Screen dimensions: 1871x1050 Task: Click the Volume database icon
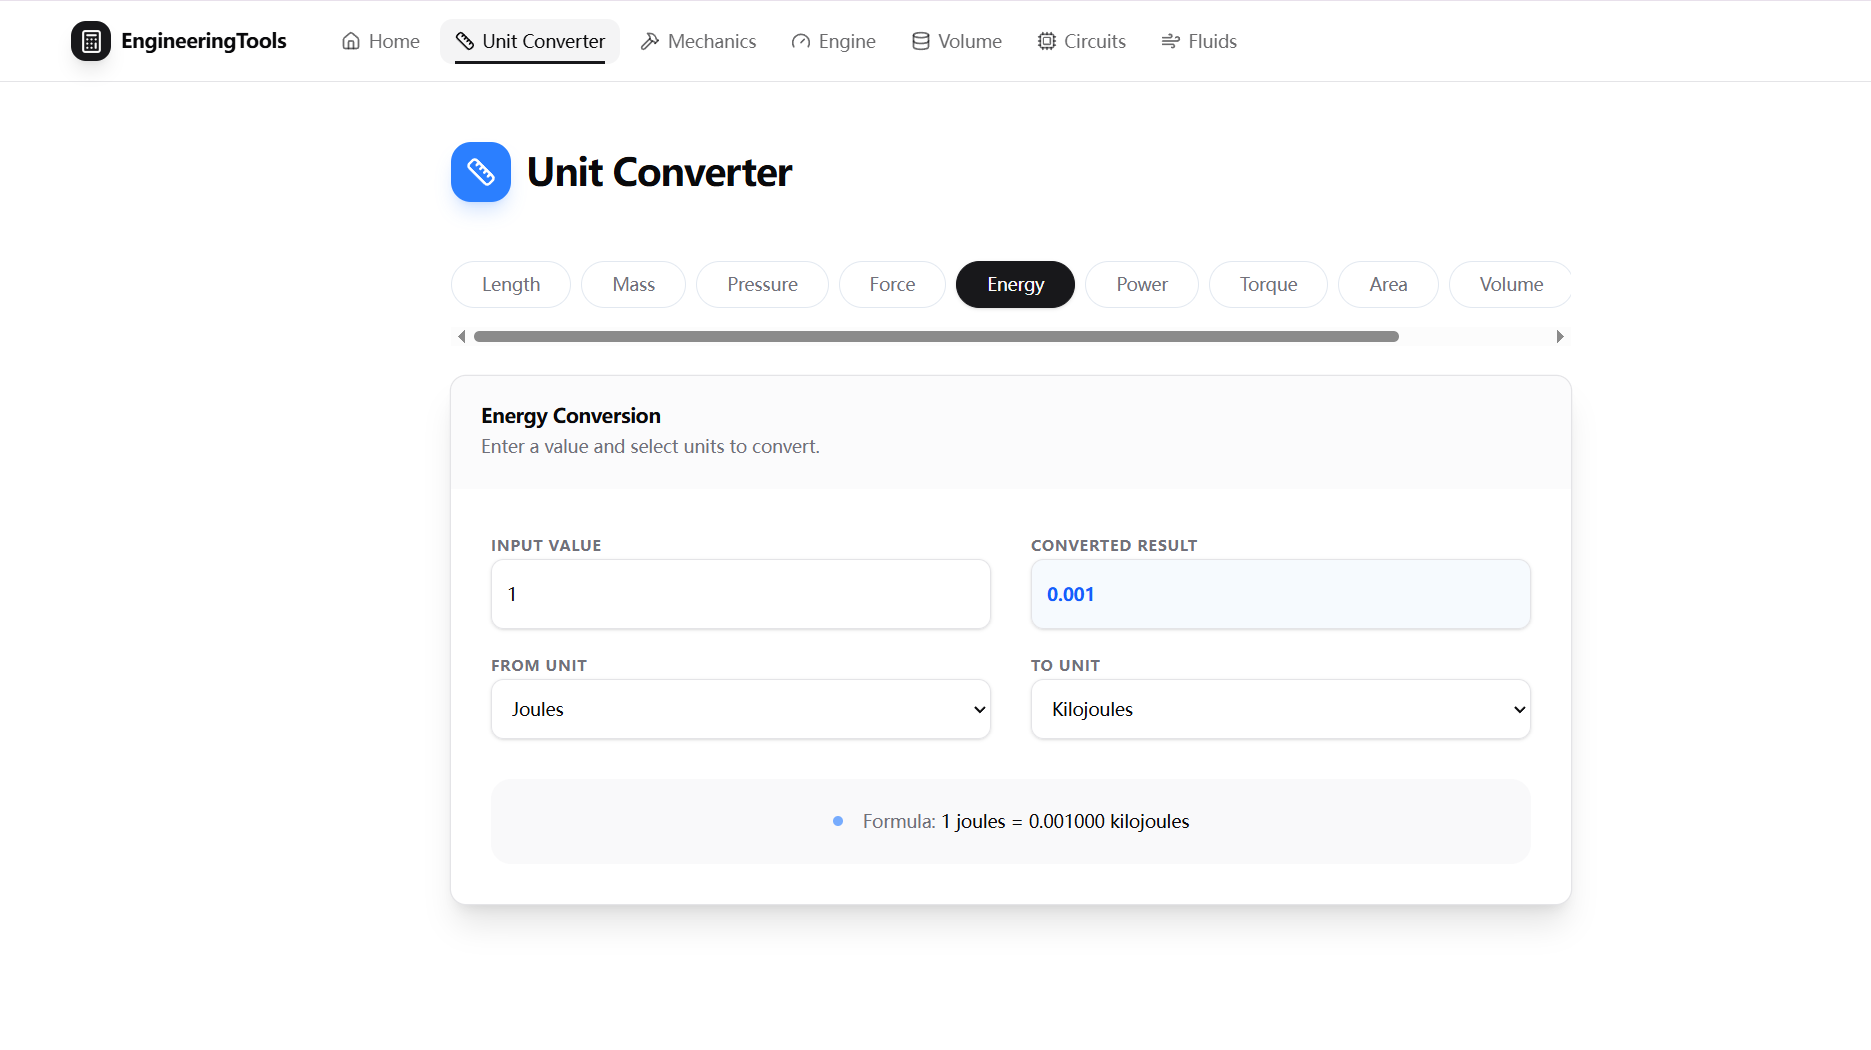click(x=920, y=41)
